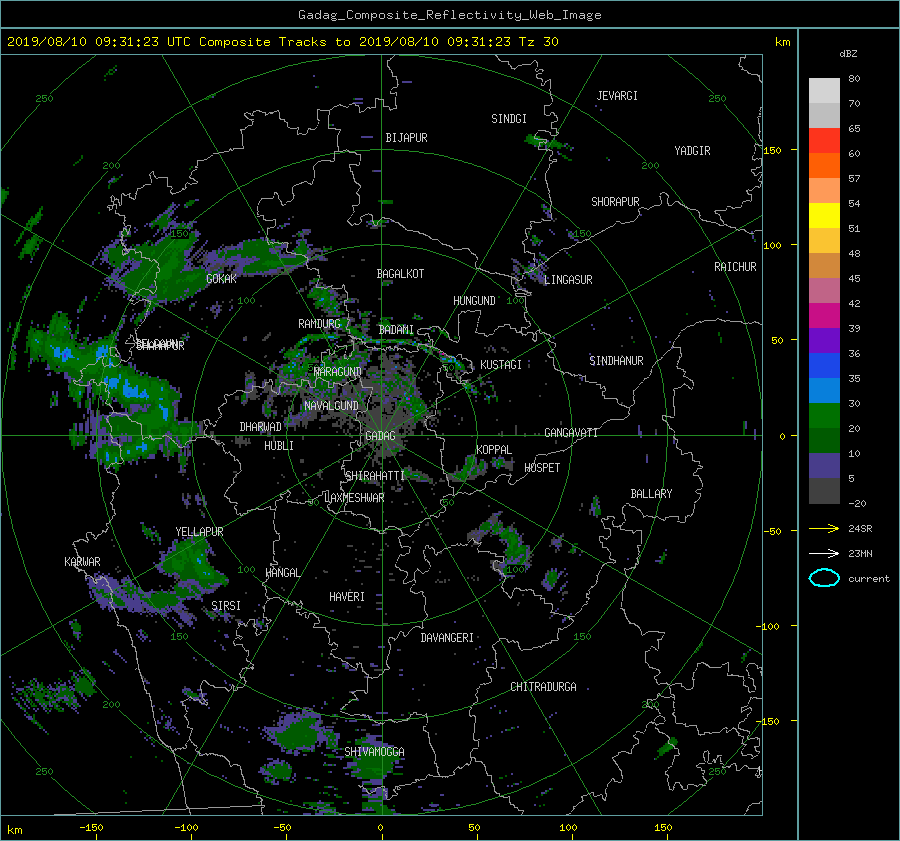The height and width of the screenshot is (841, 900).
Task: Click the KOPPAL city label
Action: pos(494,450)
